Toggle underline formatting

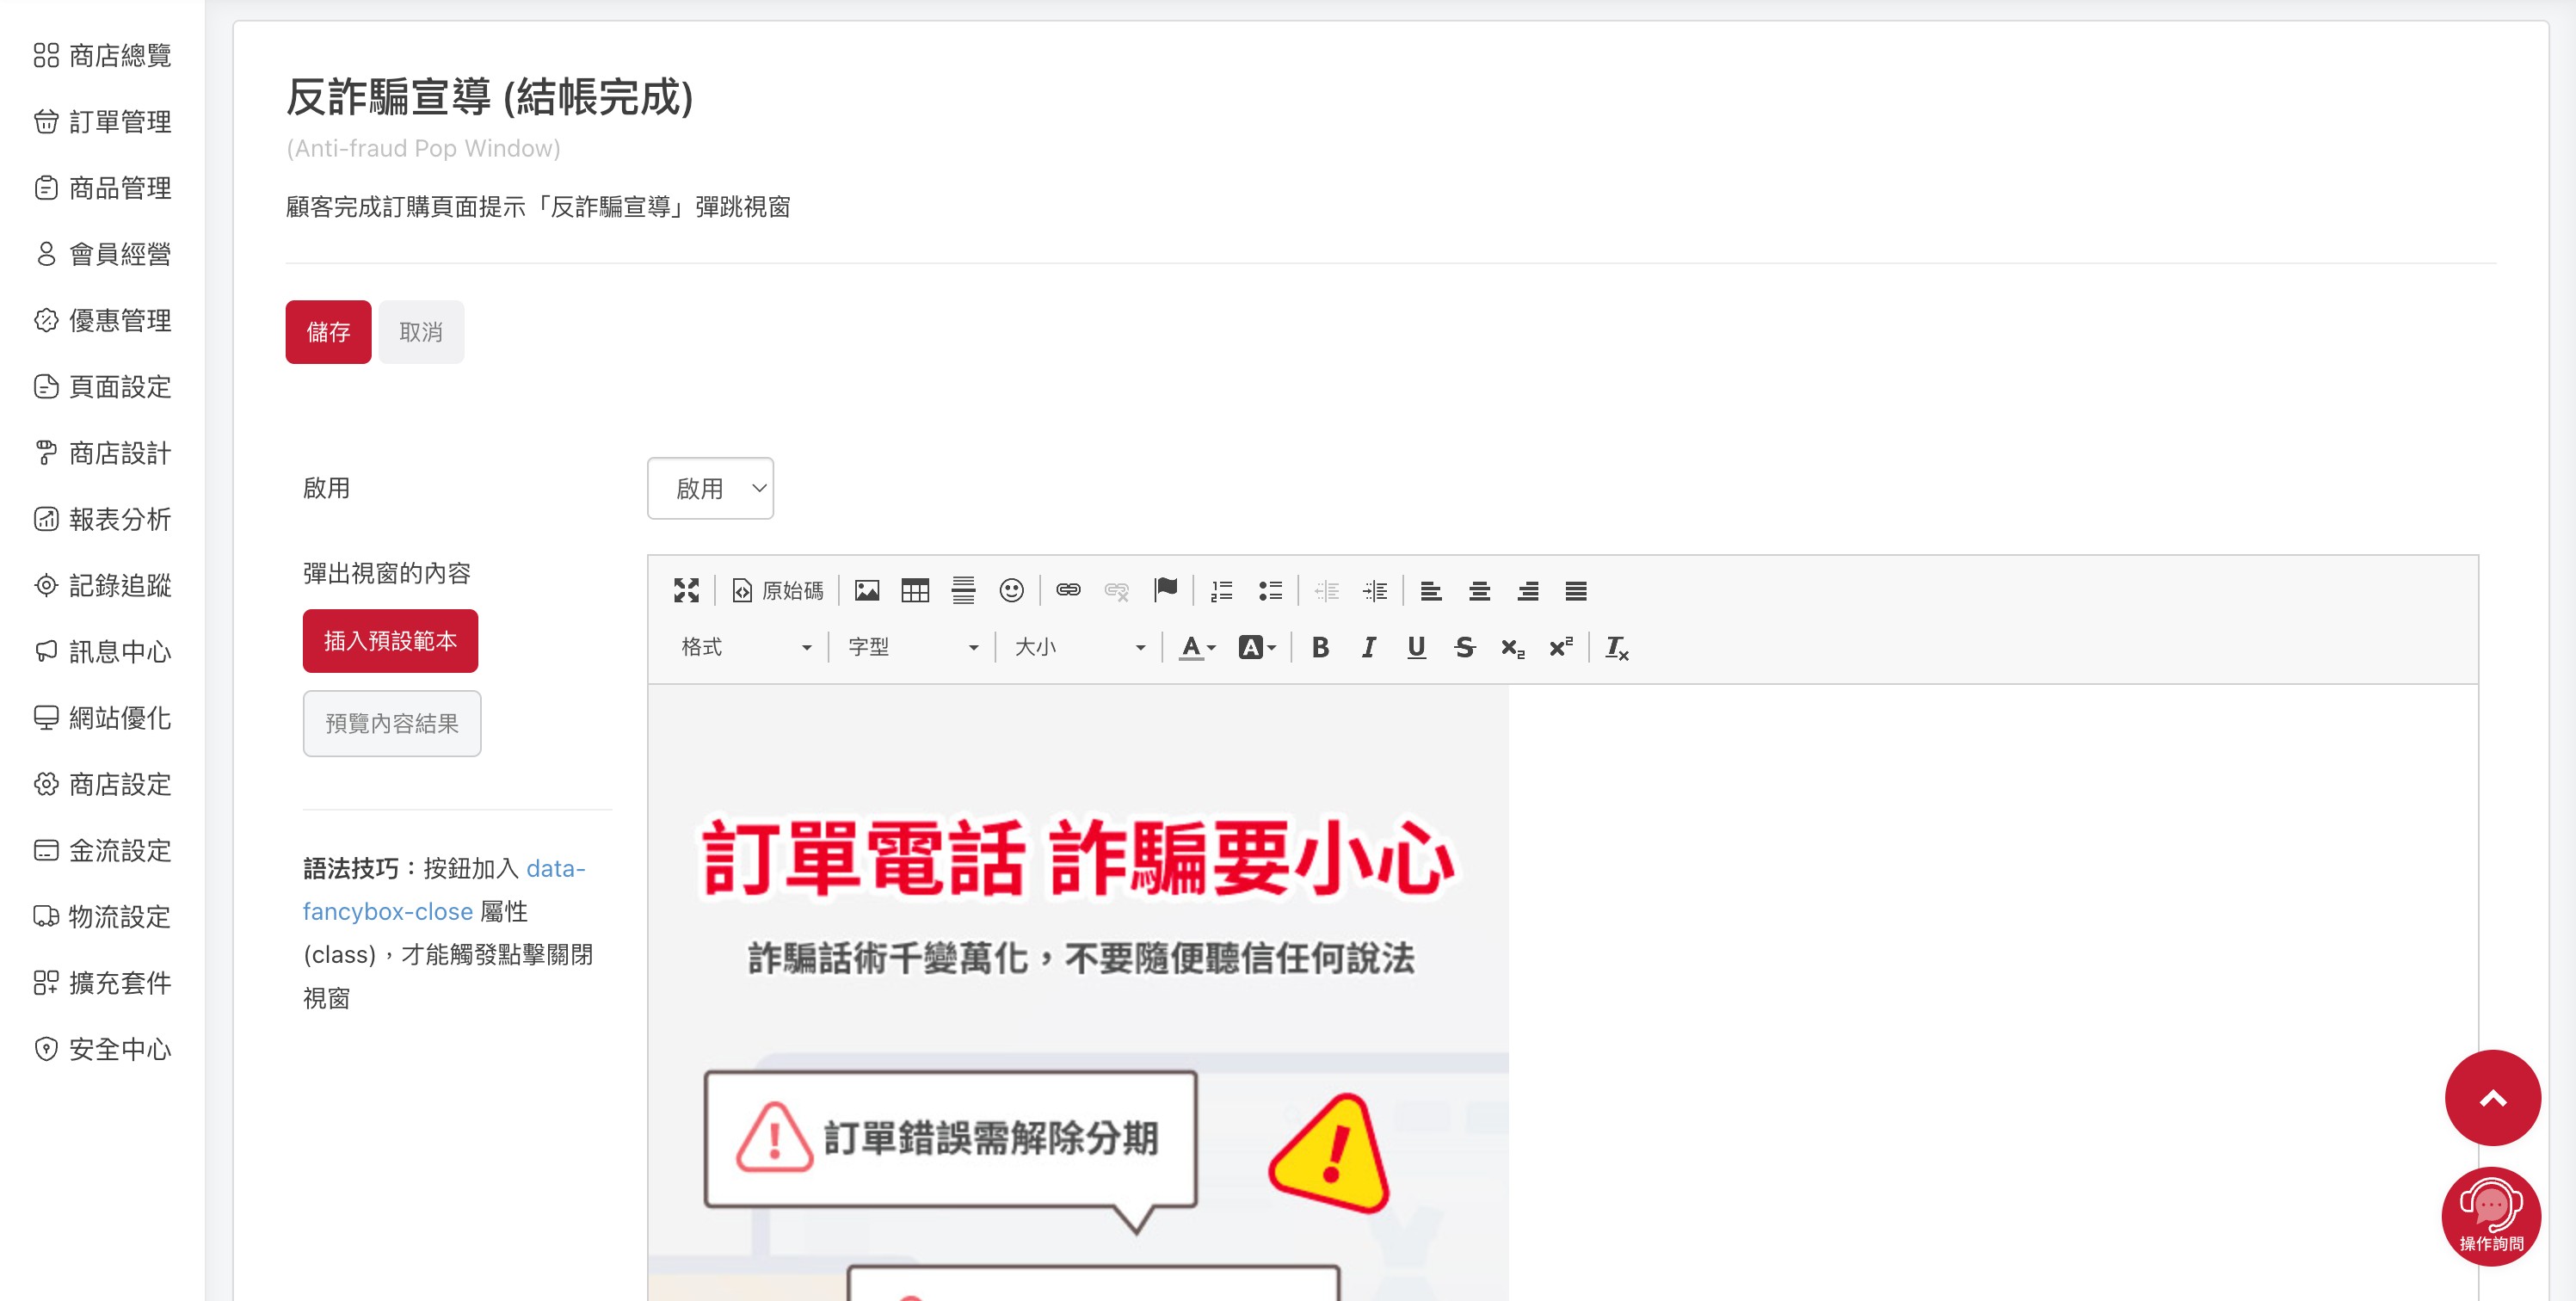(1416, 647)
